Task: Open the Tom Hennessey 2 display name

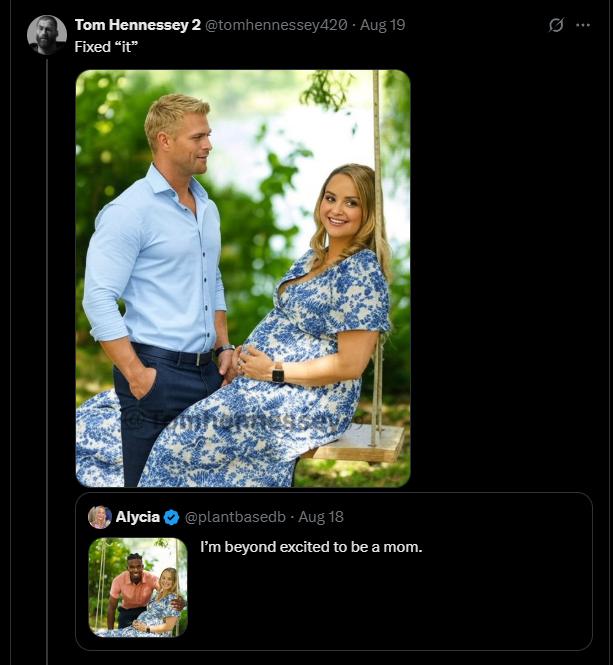Action: 138,25
